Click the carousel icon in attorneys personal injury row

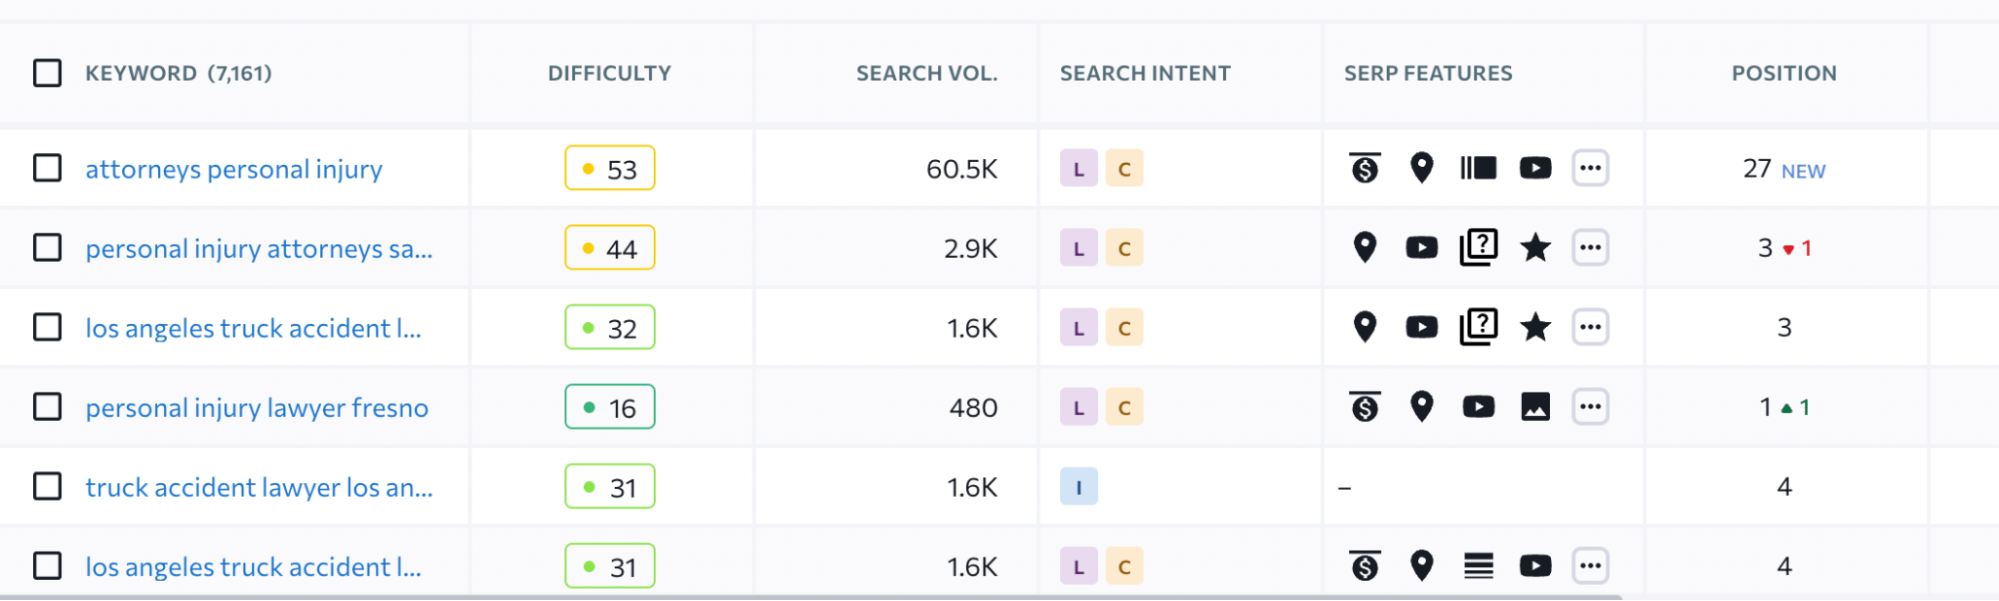pos(1478,168)
